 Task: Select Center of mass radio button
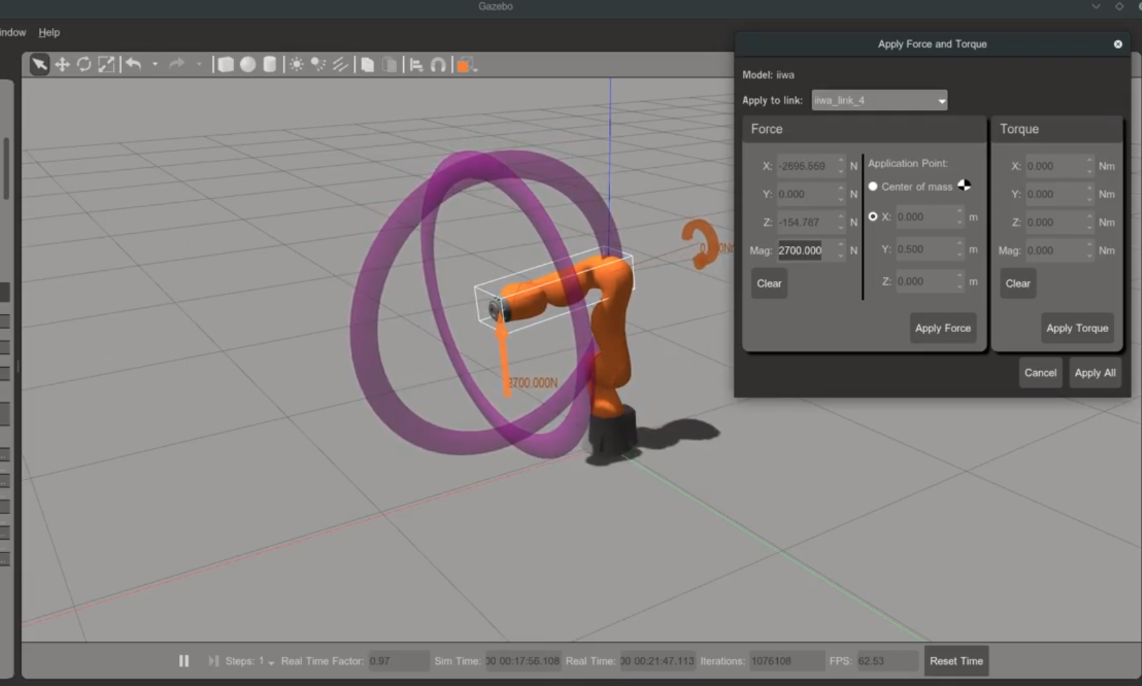873,187
